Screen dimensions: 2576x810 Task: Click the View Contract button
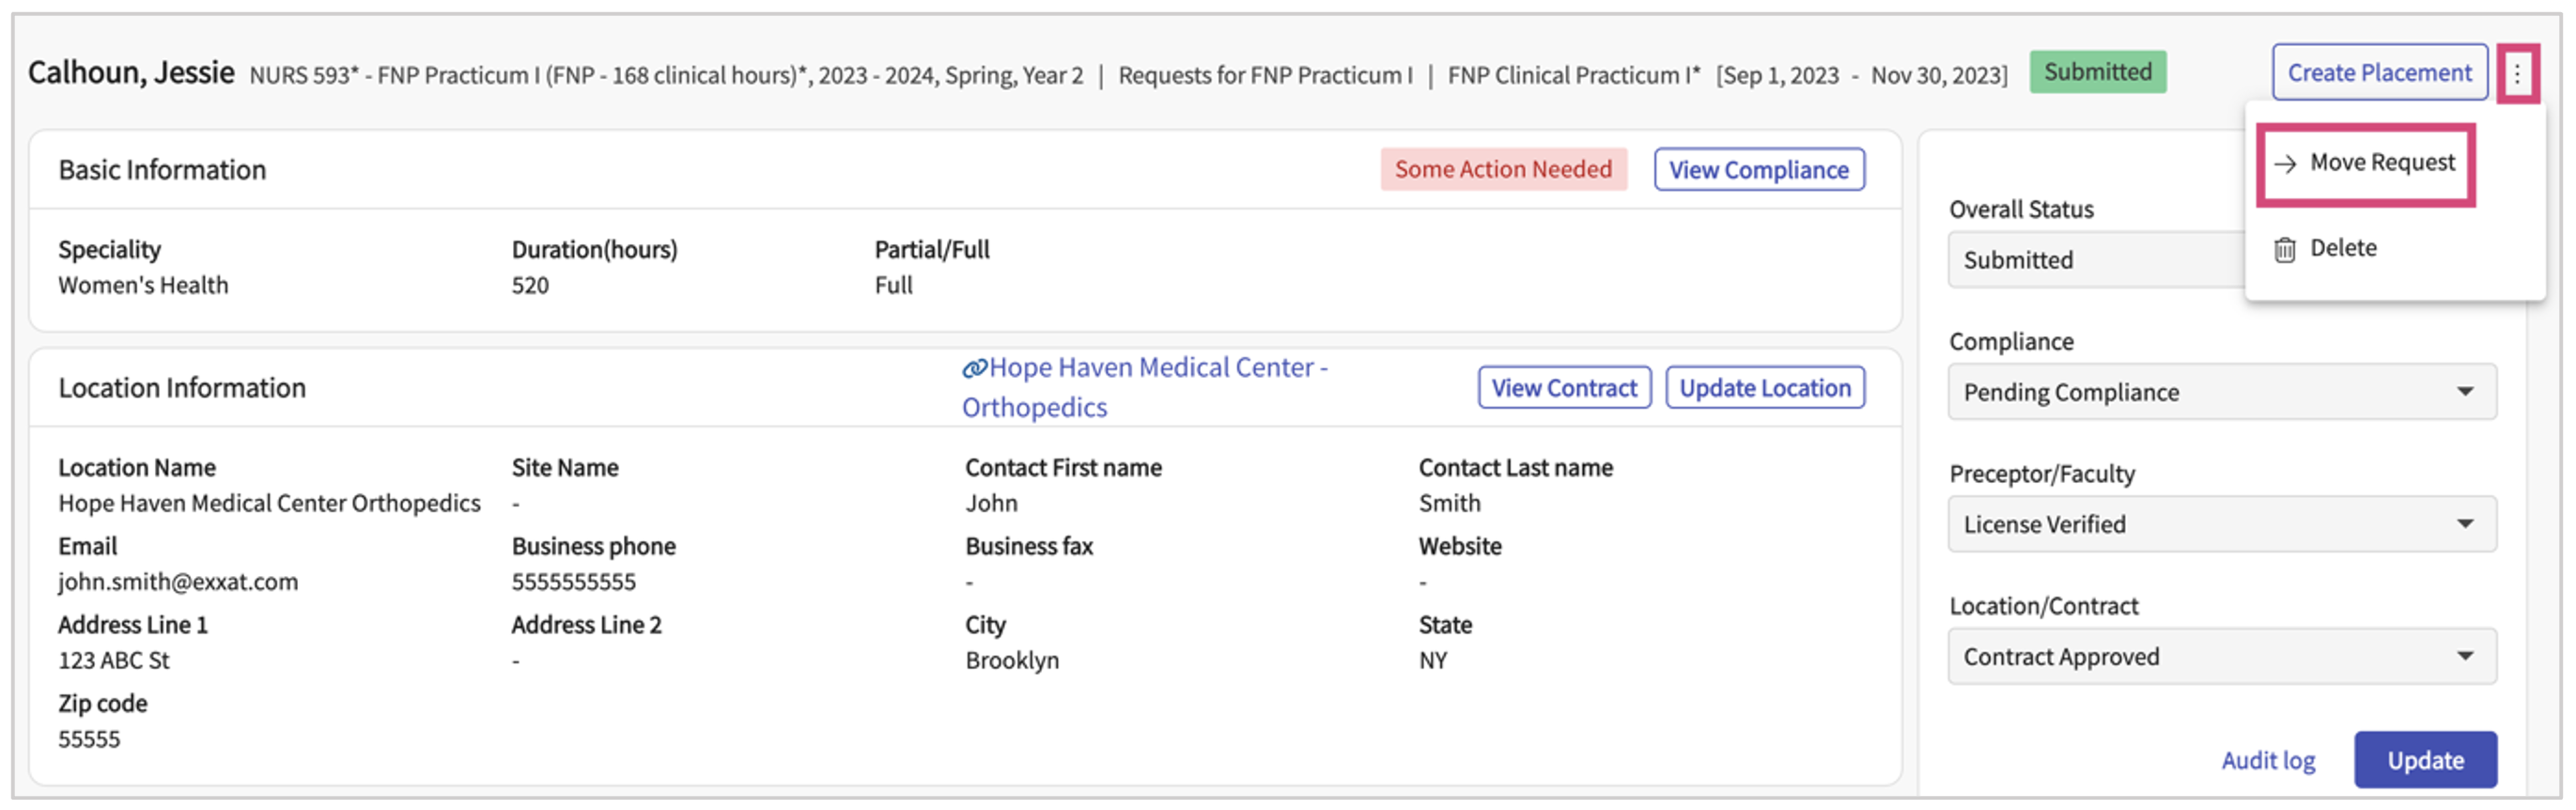(1563, 388)
